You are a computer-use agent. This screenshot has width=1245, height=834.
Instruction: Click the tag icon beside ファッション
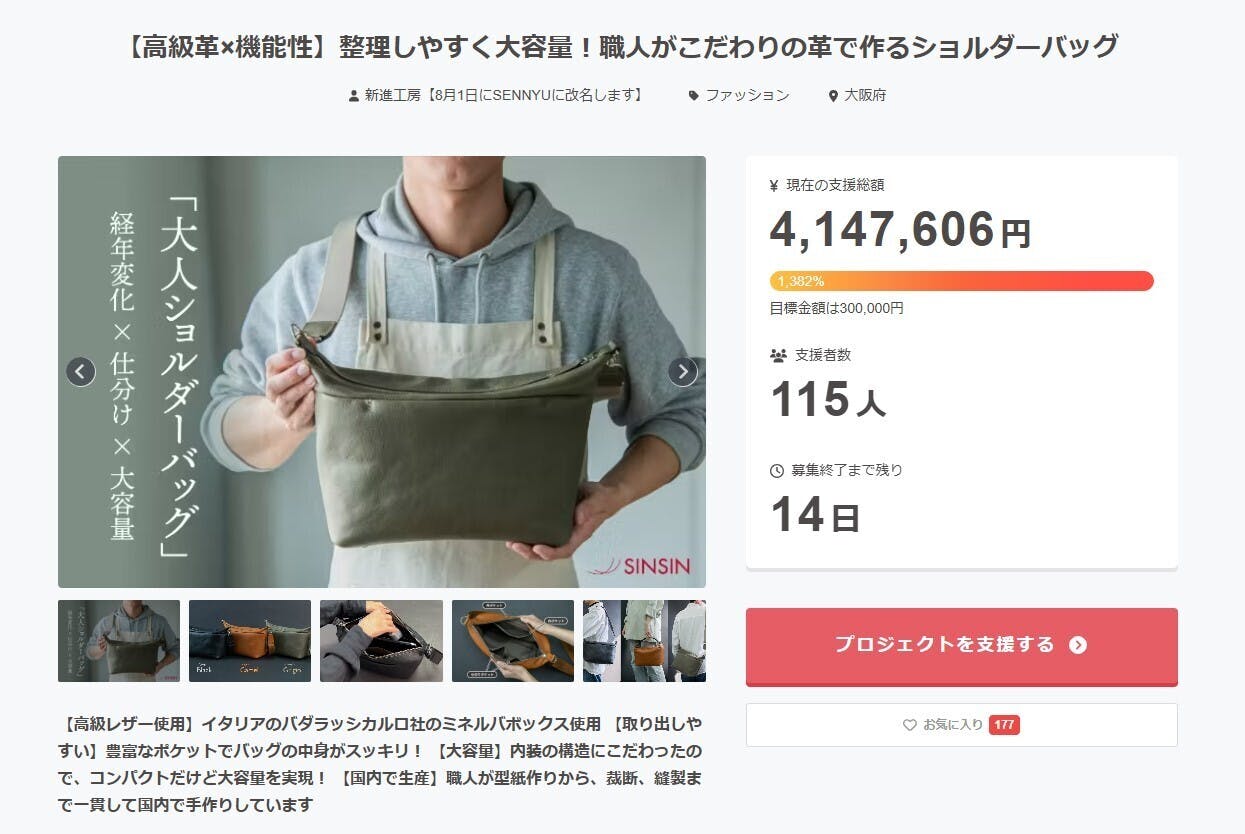point(694,96)
